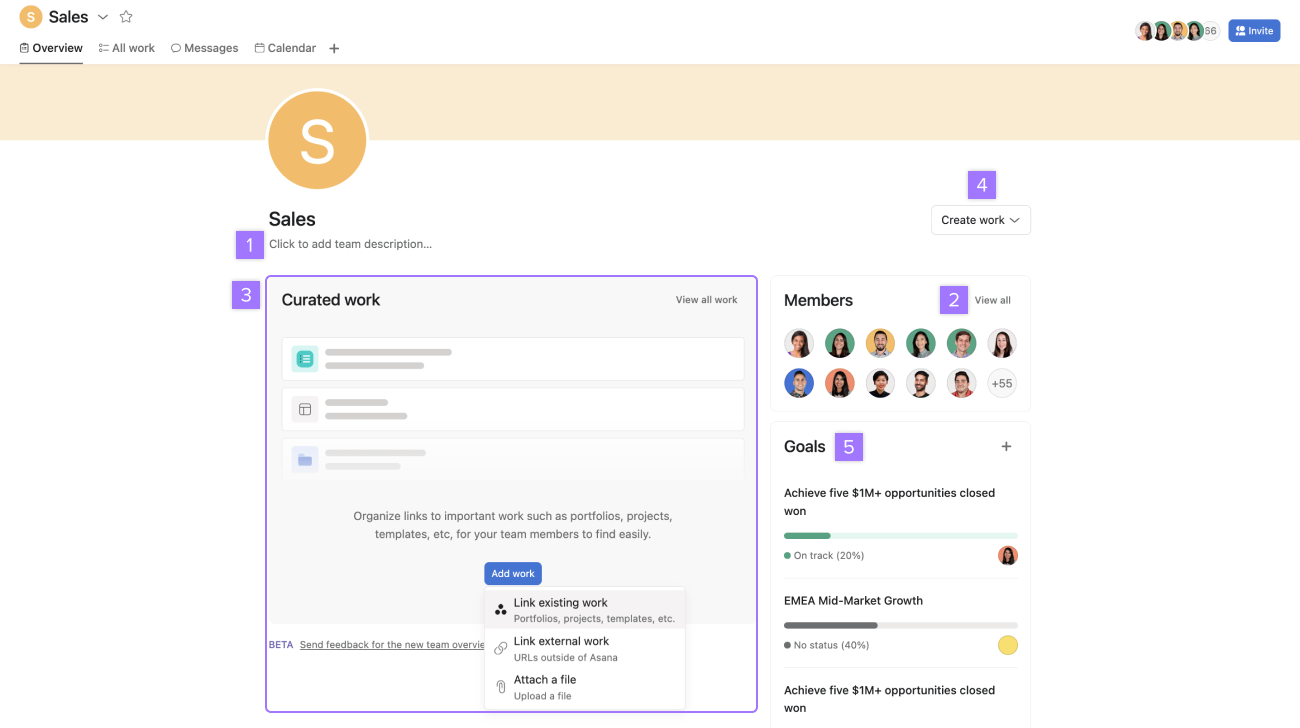The height and width of the screenshot is (728, 1300).
Task: Open the Messages tab
Action: 204,48
